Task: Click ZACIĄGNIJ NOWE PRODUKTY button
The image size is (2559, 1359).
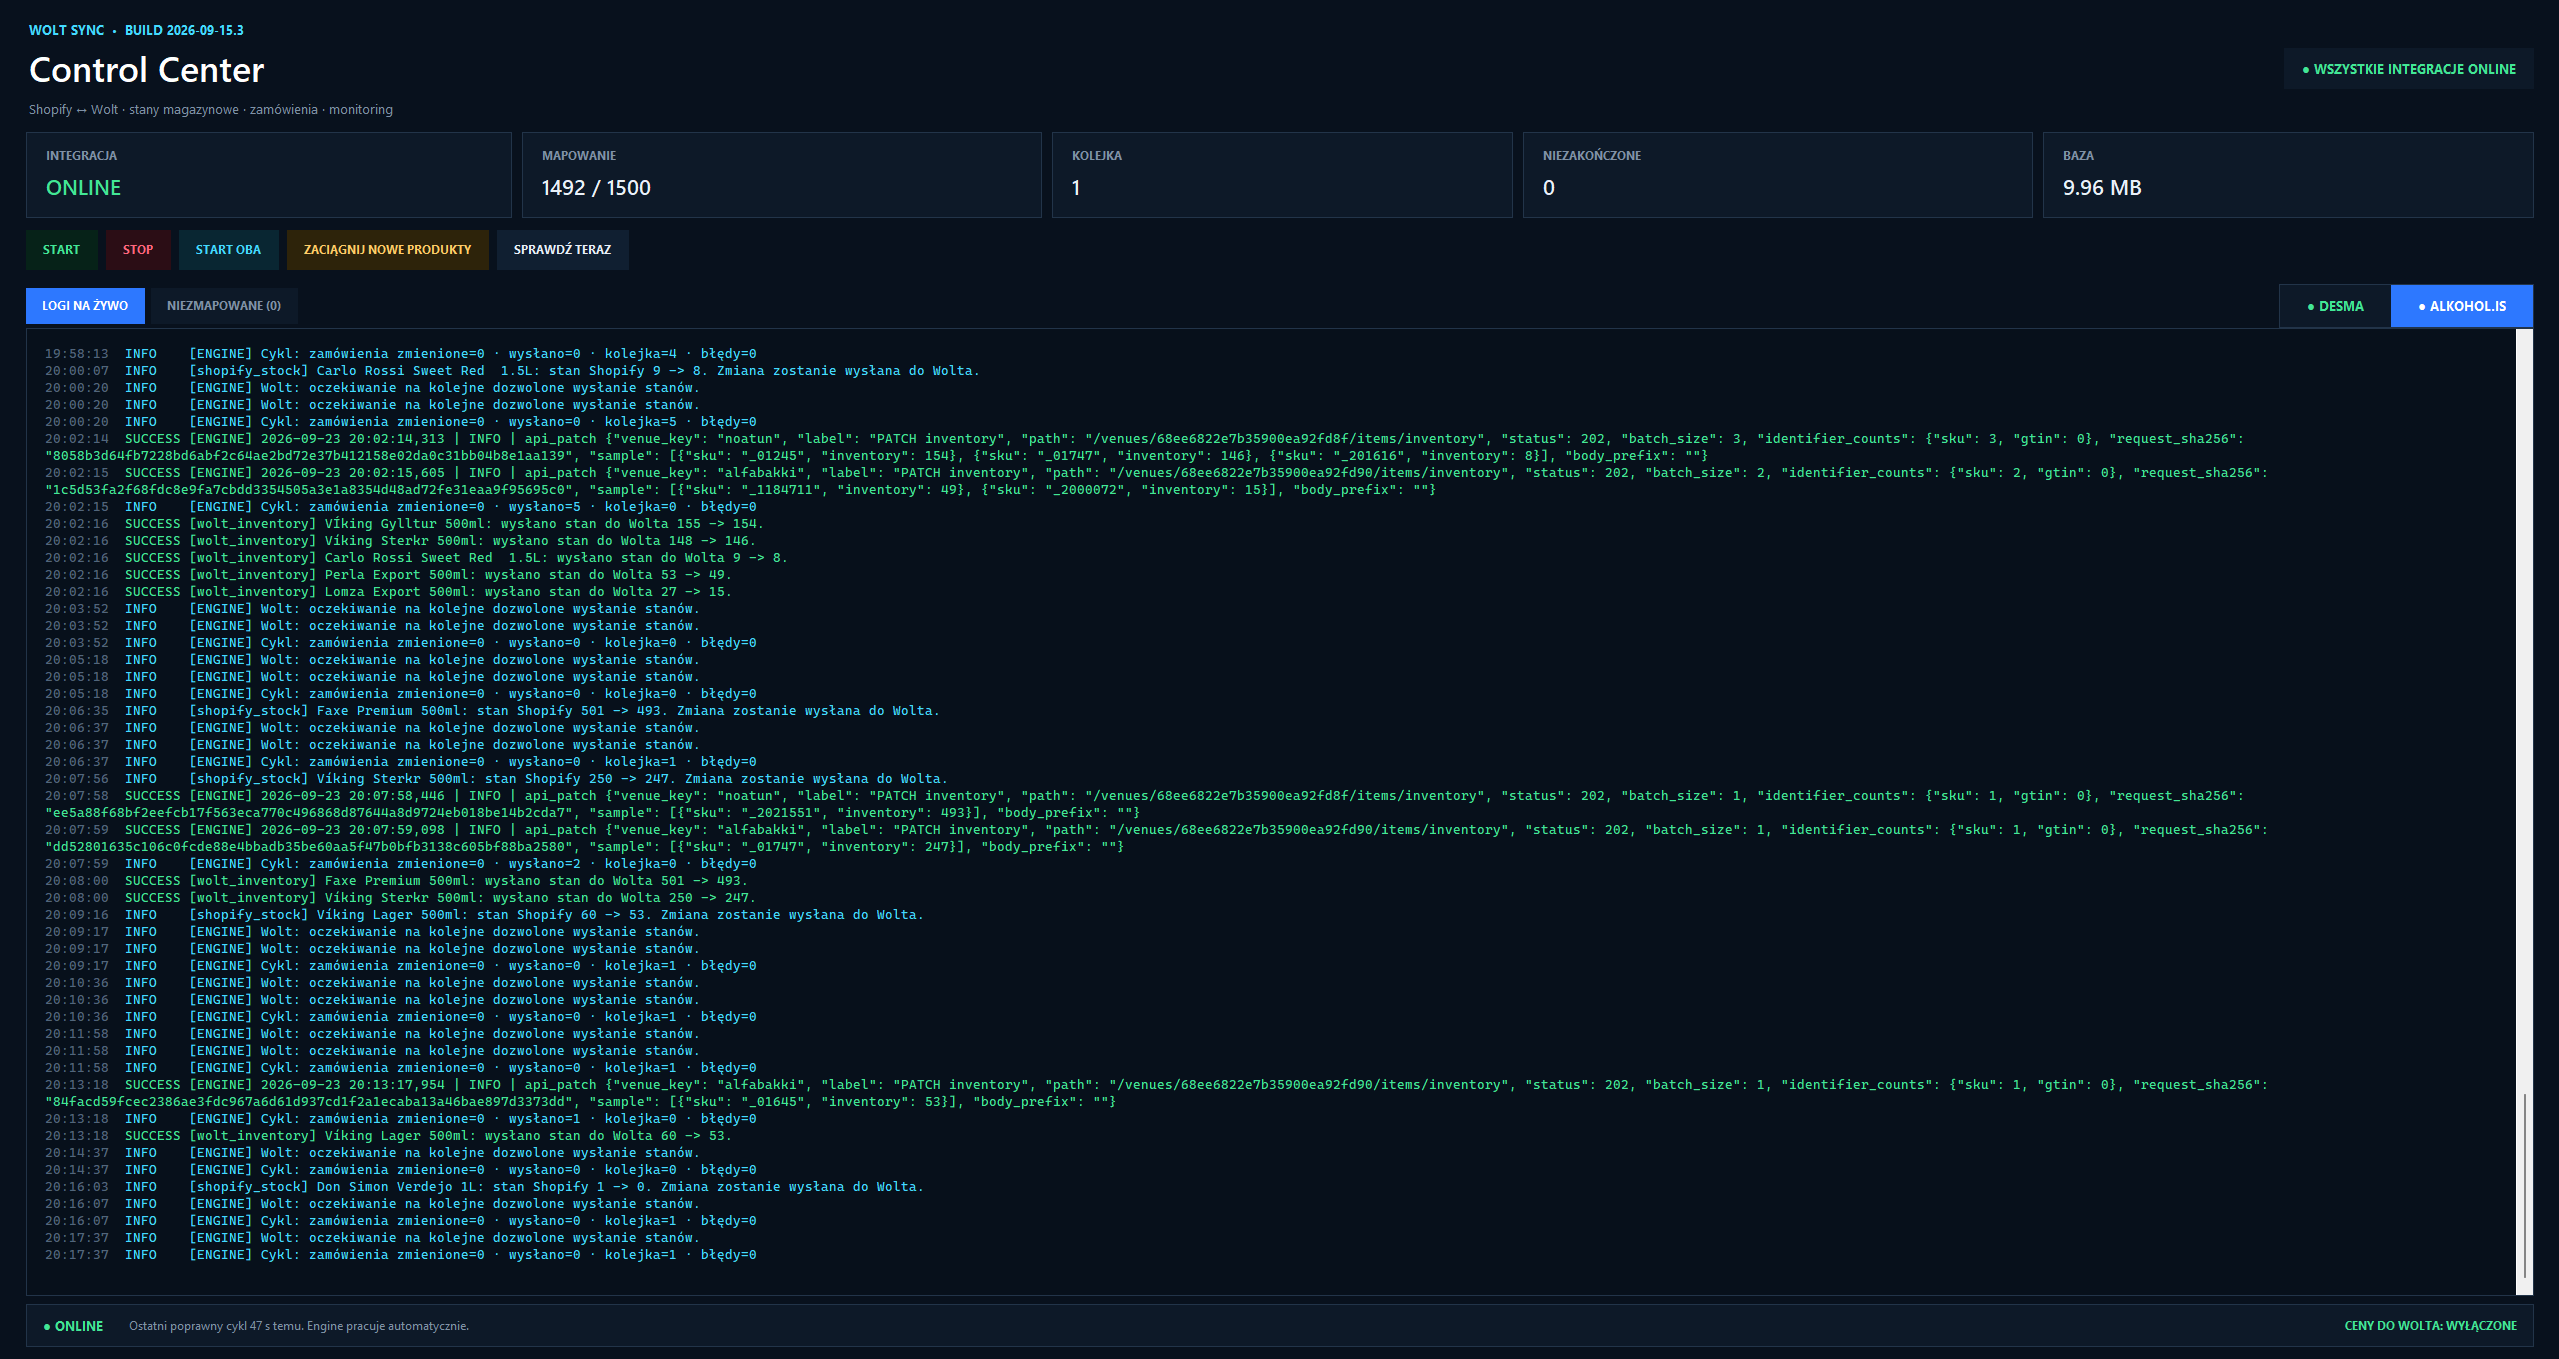Action: tap(387, 250)
